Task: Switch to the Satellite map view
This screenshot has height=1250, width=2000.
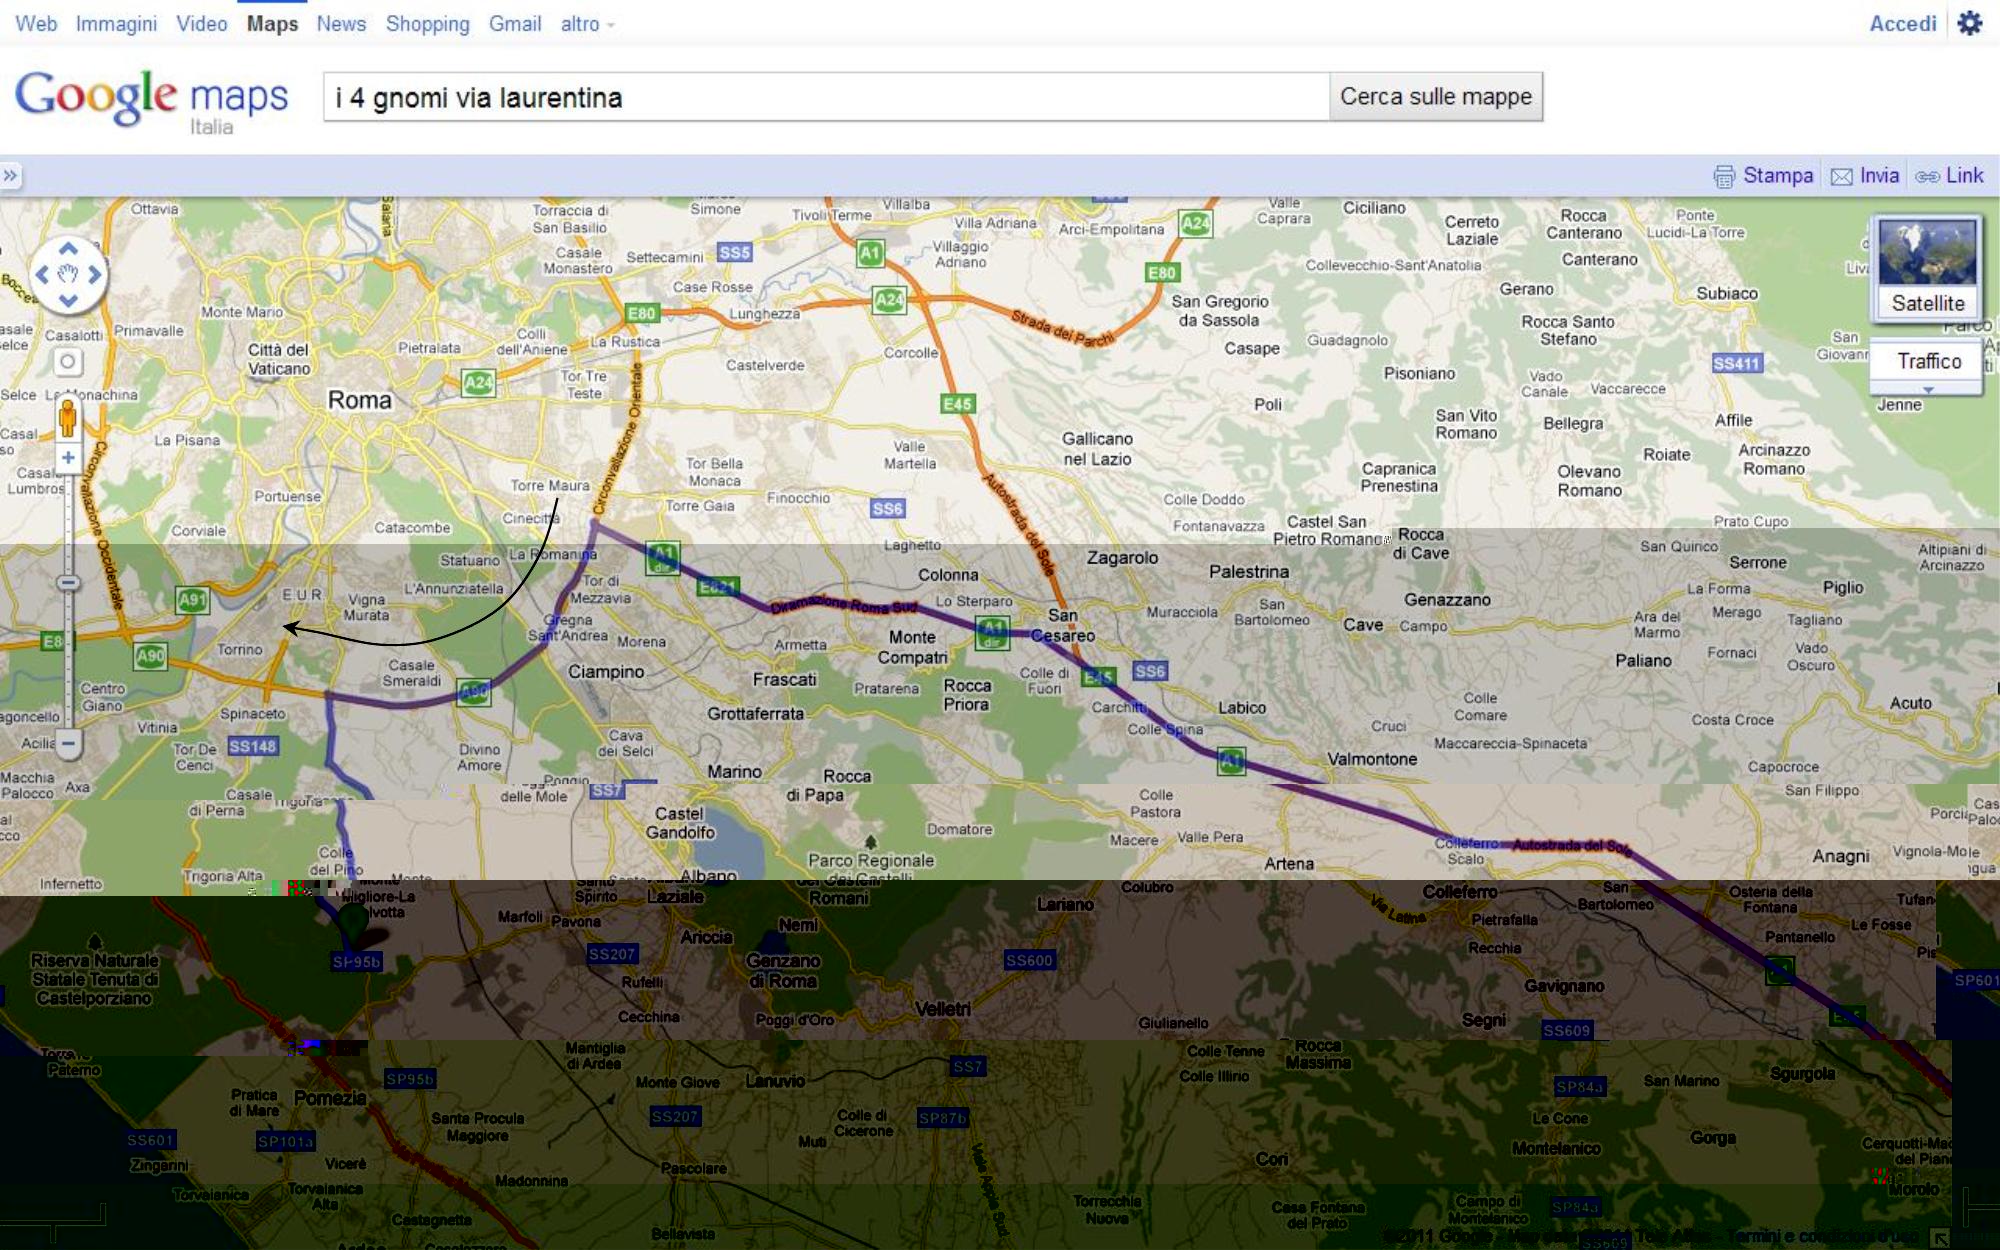Action: [x=1927, y=267]
